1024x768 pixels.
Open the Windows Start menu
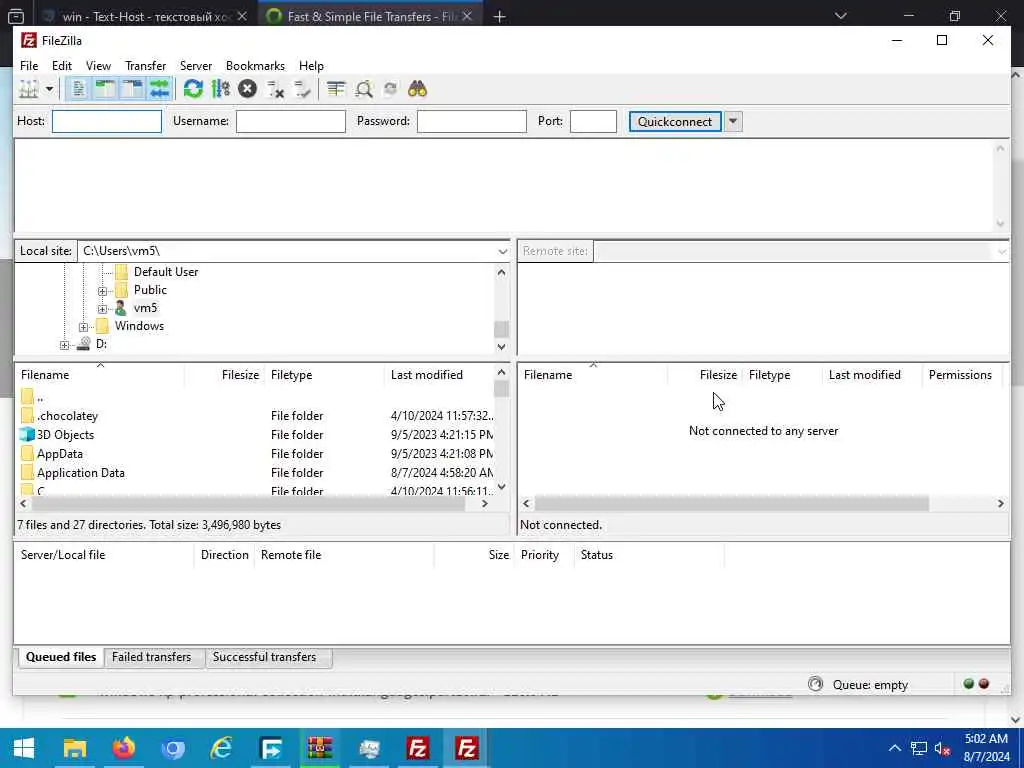point(24,748)
